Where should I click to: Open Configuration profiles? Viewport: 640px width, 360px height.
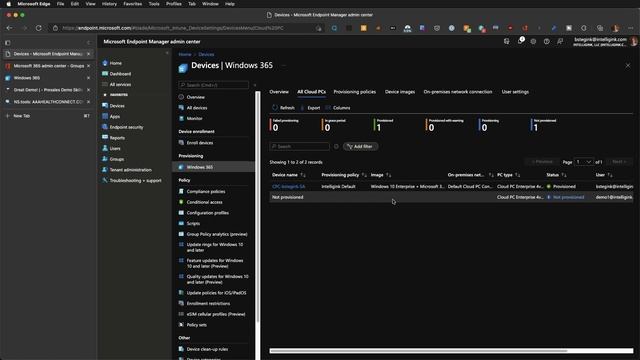(x=207, y=213)
